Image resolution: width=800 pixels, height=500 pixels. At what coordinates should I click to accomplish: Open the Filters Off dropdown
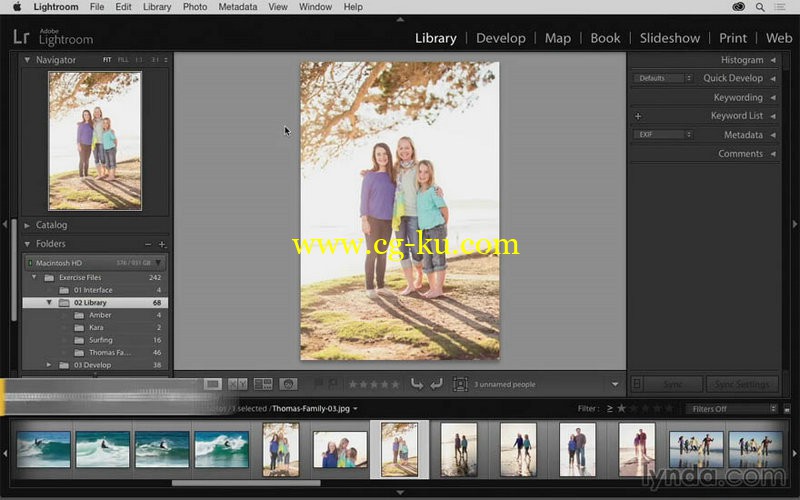click(x=731, y=409)
